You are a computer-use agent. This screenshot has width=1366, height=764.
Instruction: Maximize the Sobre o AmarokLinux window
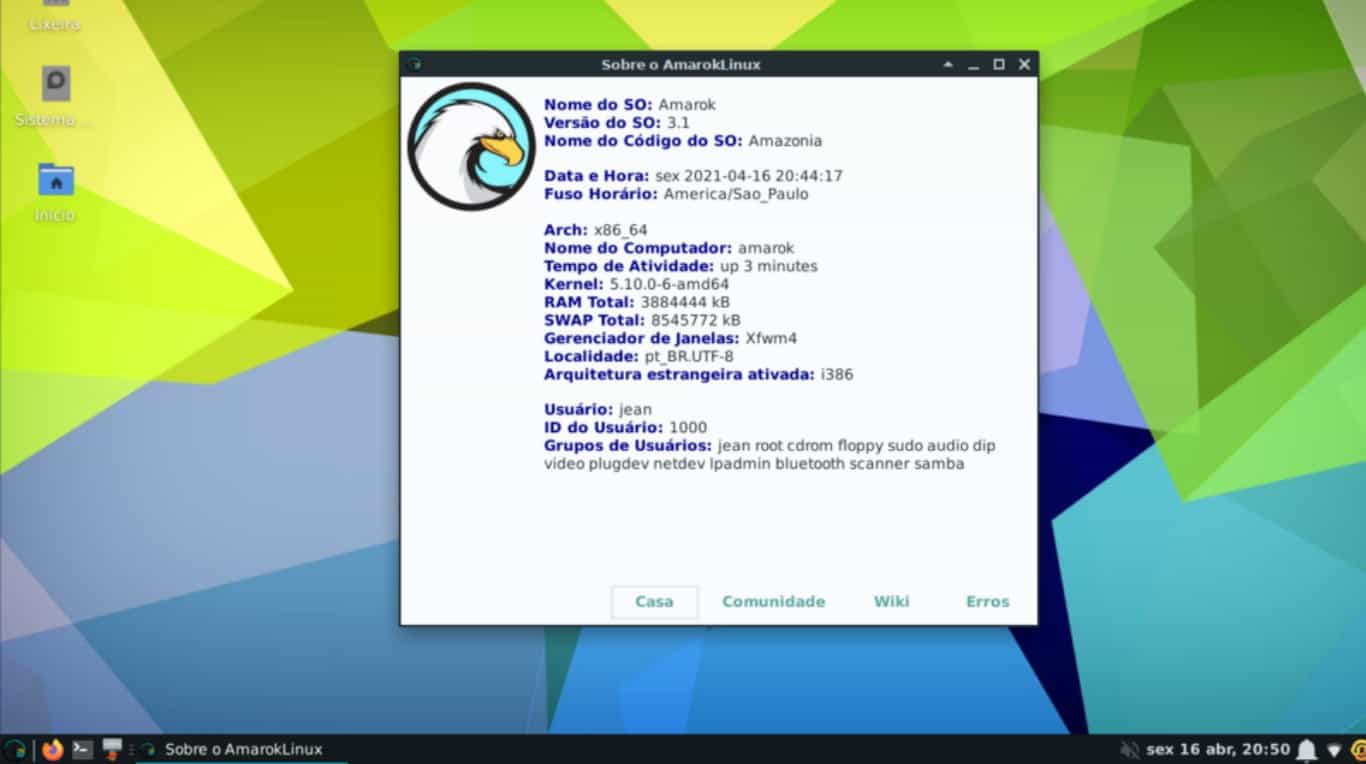998,64
